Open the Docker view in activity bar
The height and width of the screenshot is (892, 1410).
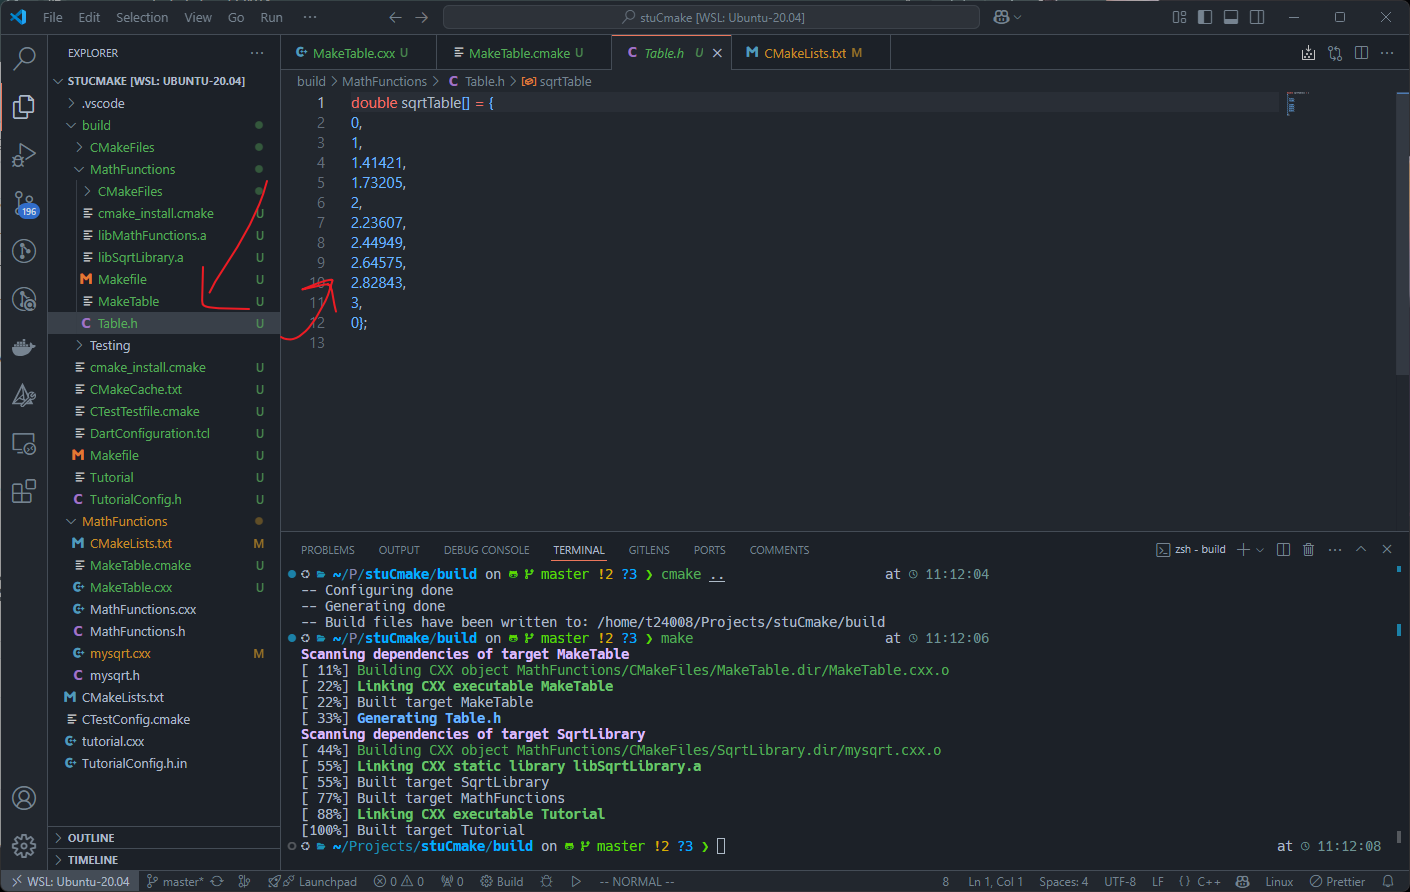pyautogui.click(x=24, y=347)
